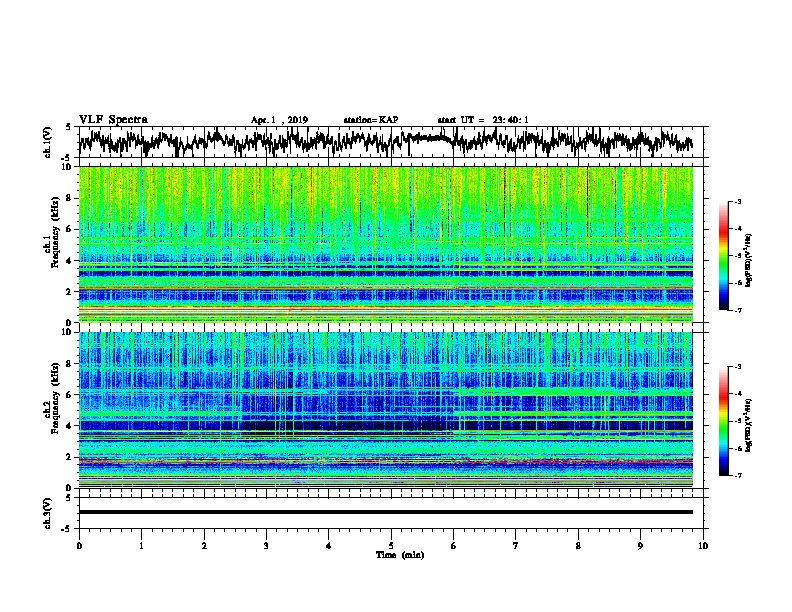
Task: Click the "6" frequency tick of ch.2 spectrogram
Action: click(x=69, y=395)
